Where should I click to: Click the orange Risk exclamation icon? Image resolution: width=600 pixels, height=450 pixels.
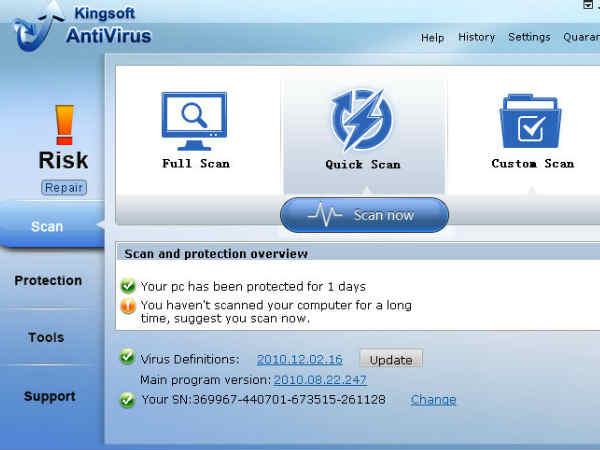click(x=65, y=125)
